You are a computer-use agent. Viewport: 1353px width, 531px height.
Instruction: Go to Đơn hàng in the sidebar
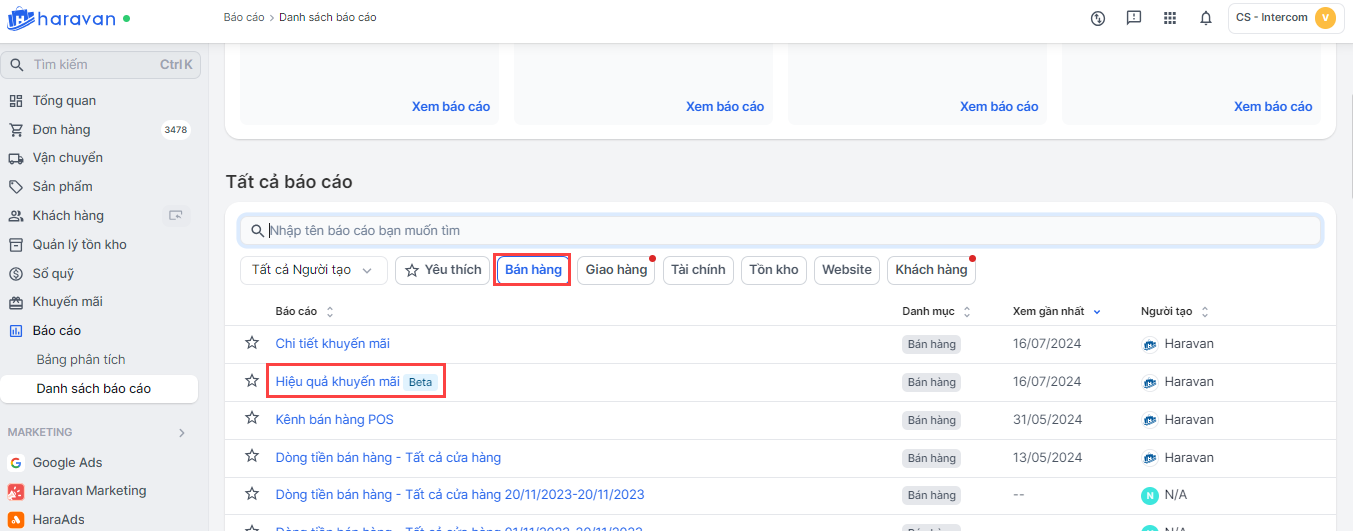point(61,129)
